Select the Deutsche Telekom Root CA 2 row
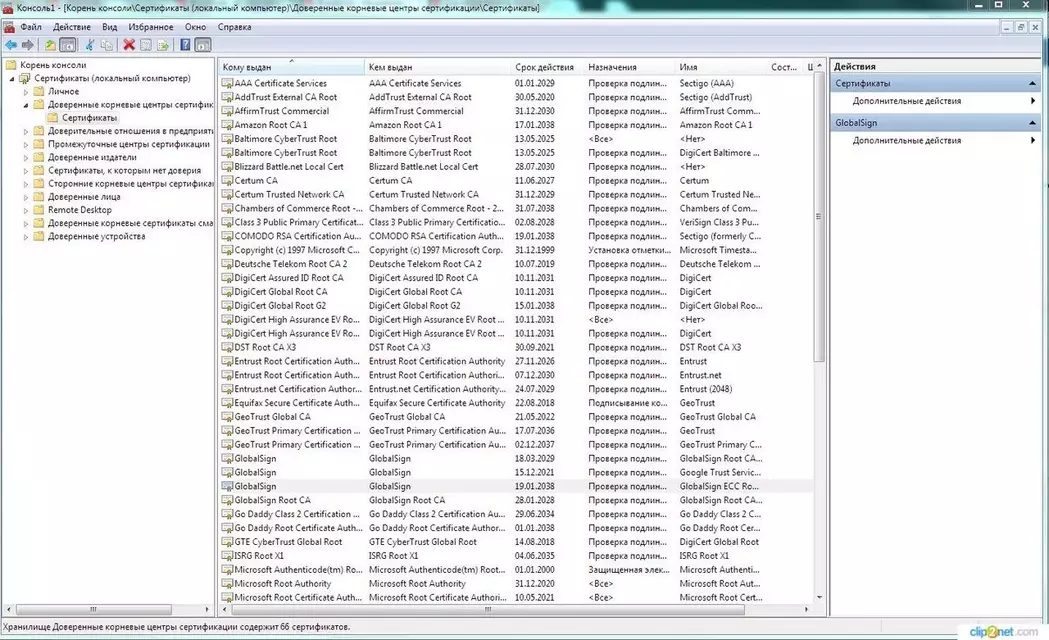This screenshot has height=640, width=1049. tap(517, 264)
